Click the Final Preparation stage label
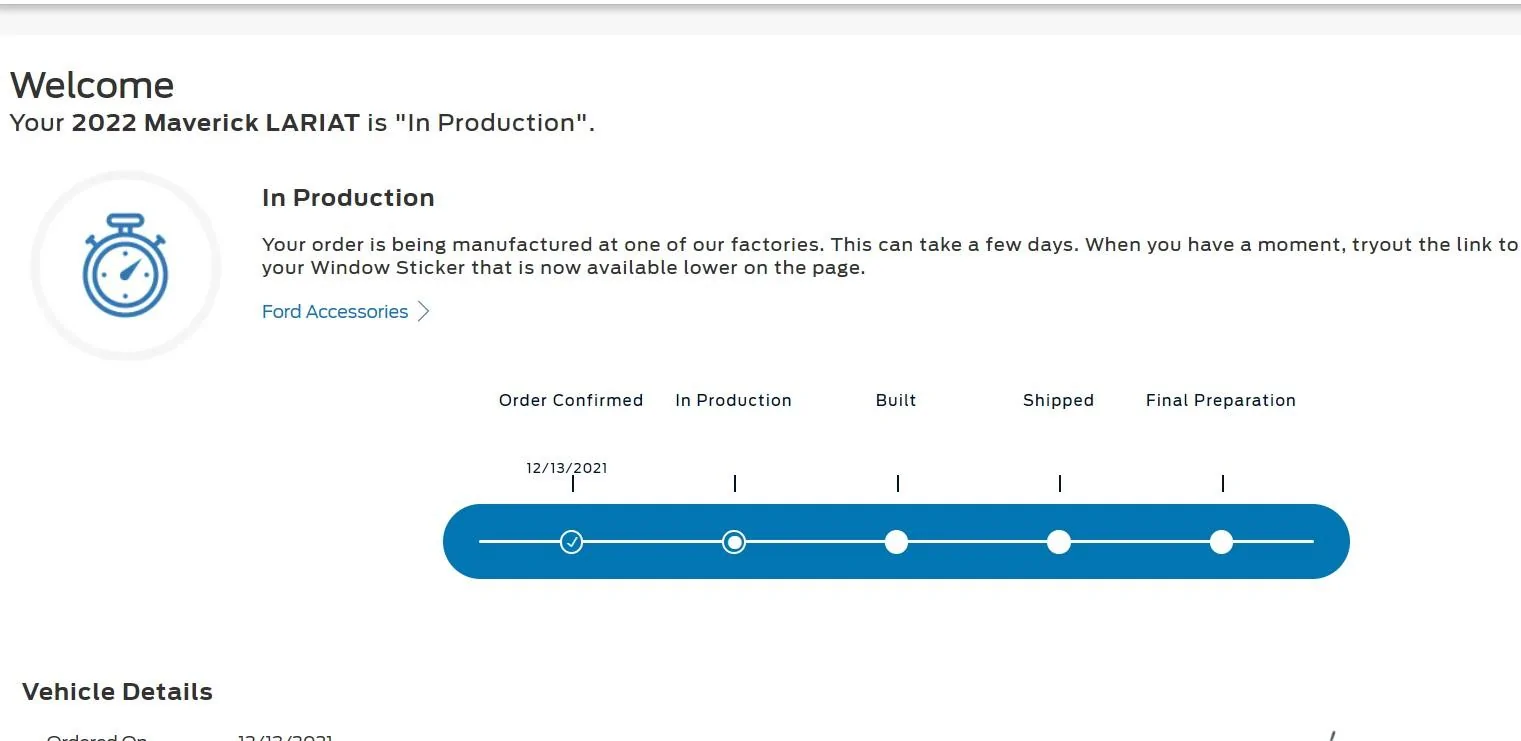The width and height of the screenshot is (1521, 741). coord(1221,401)
